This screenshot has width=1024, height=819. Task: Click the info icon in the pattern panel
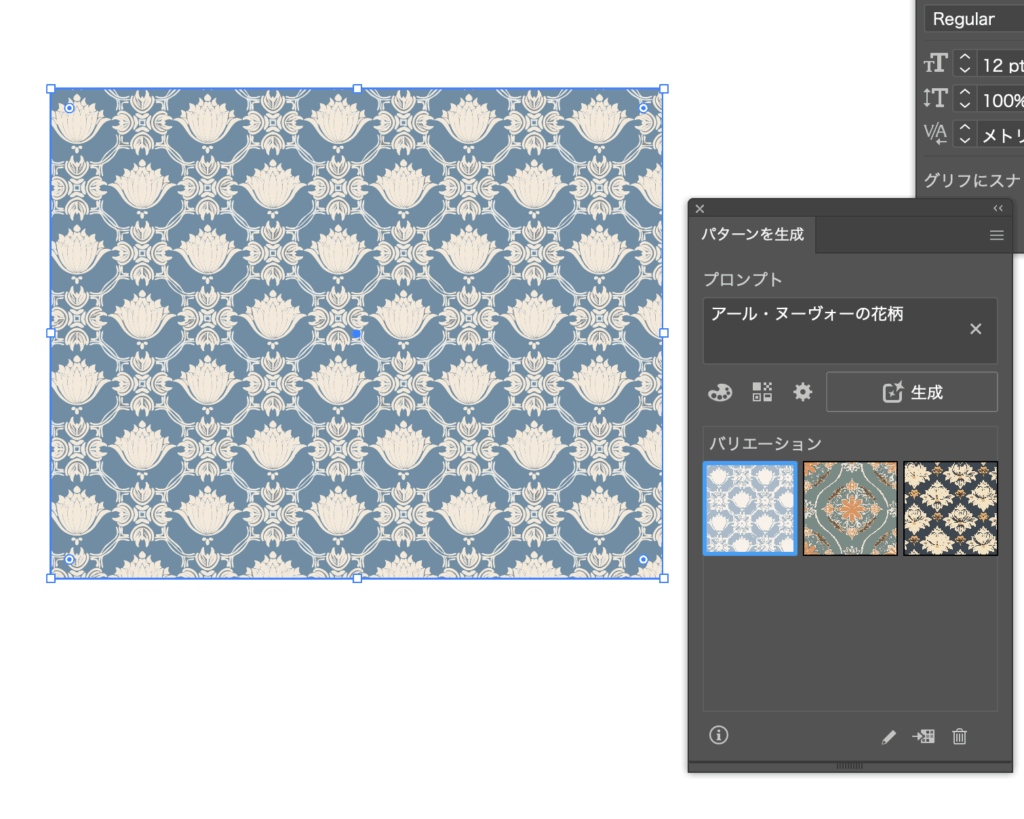click(x=718, y=735)
